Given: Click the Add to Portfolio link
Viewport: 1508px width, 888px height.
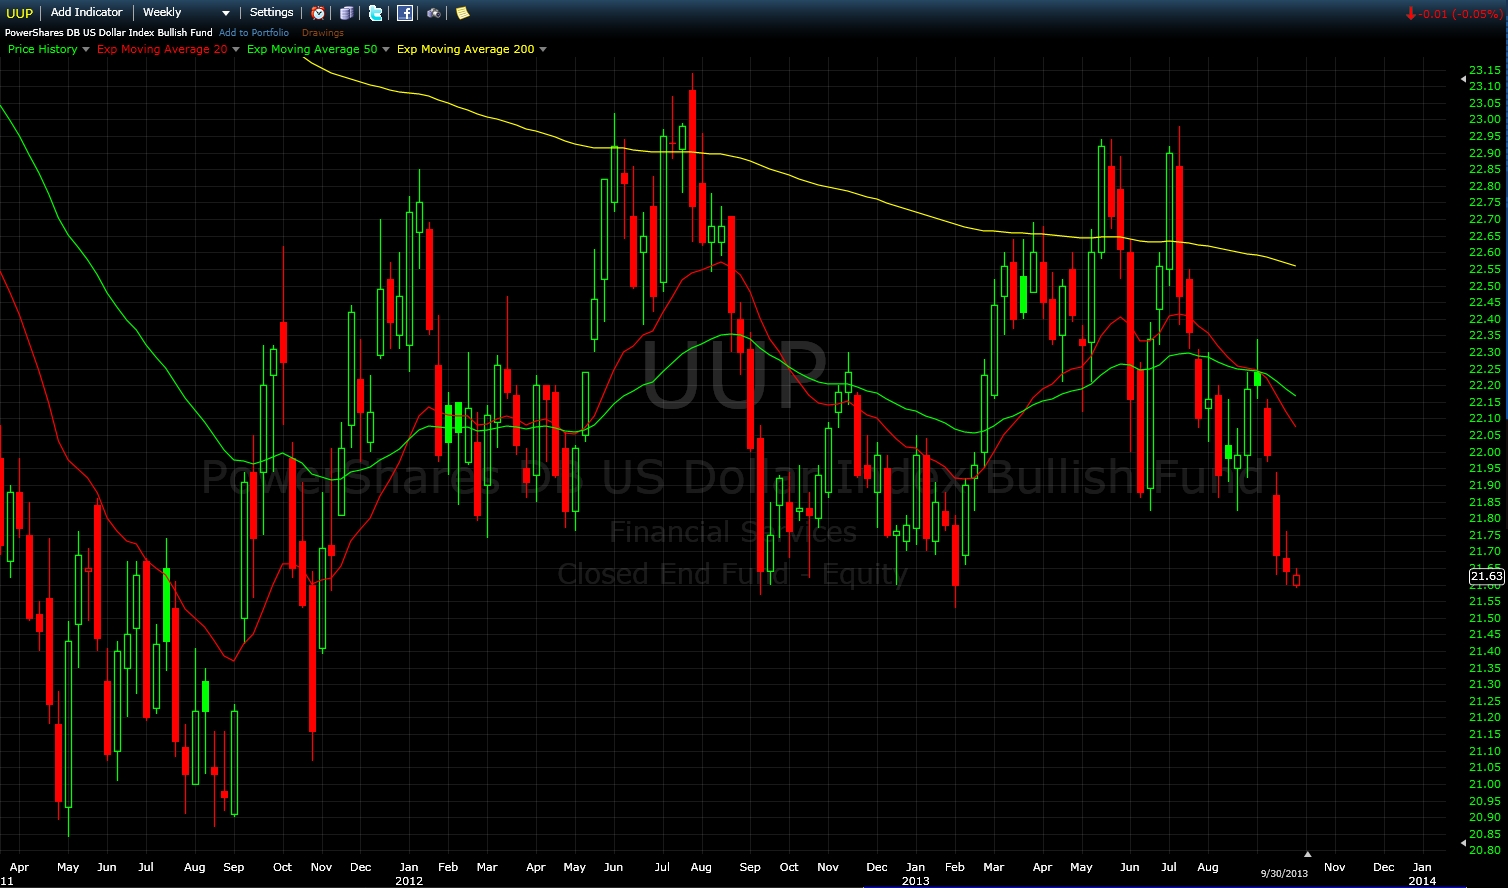Looking at the screenshot, I should click(x=254, y=32).
